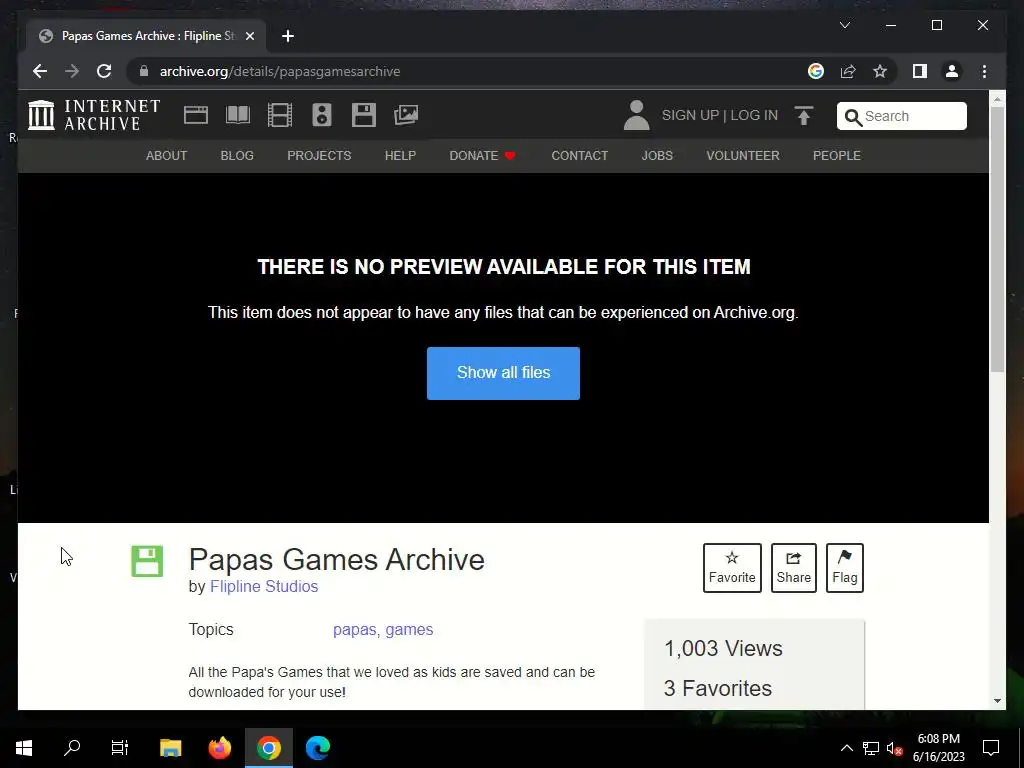Click the green software item icon beside title
This screenshot has width=1024, height=768.
tap(147, 561)
